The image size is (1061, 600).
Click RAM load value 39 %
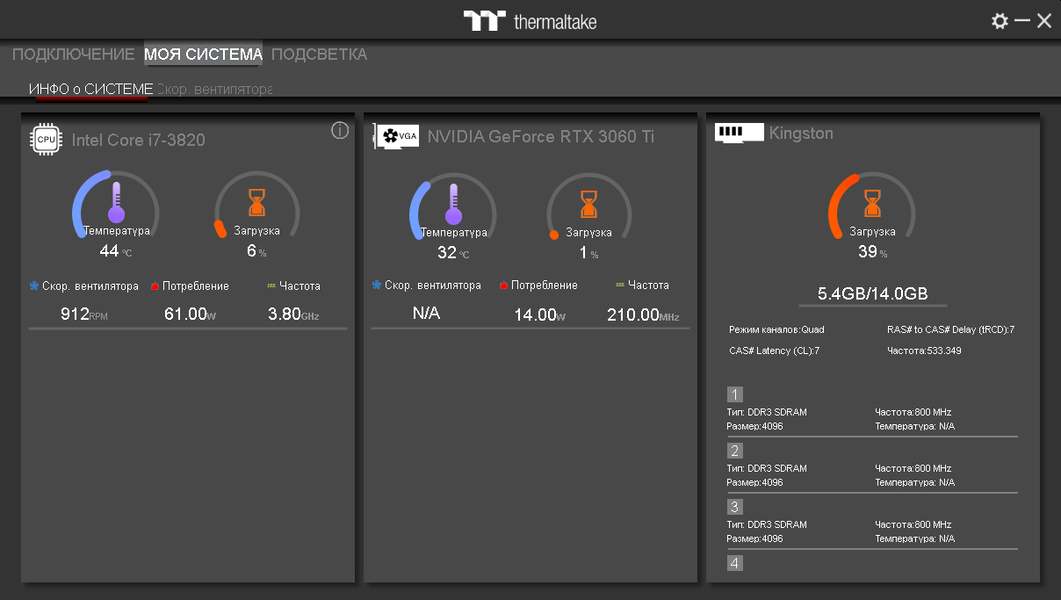pyautogui.click(x=872, y=252)
